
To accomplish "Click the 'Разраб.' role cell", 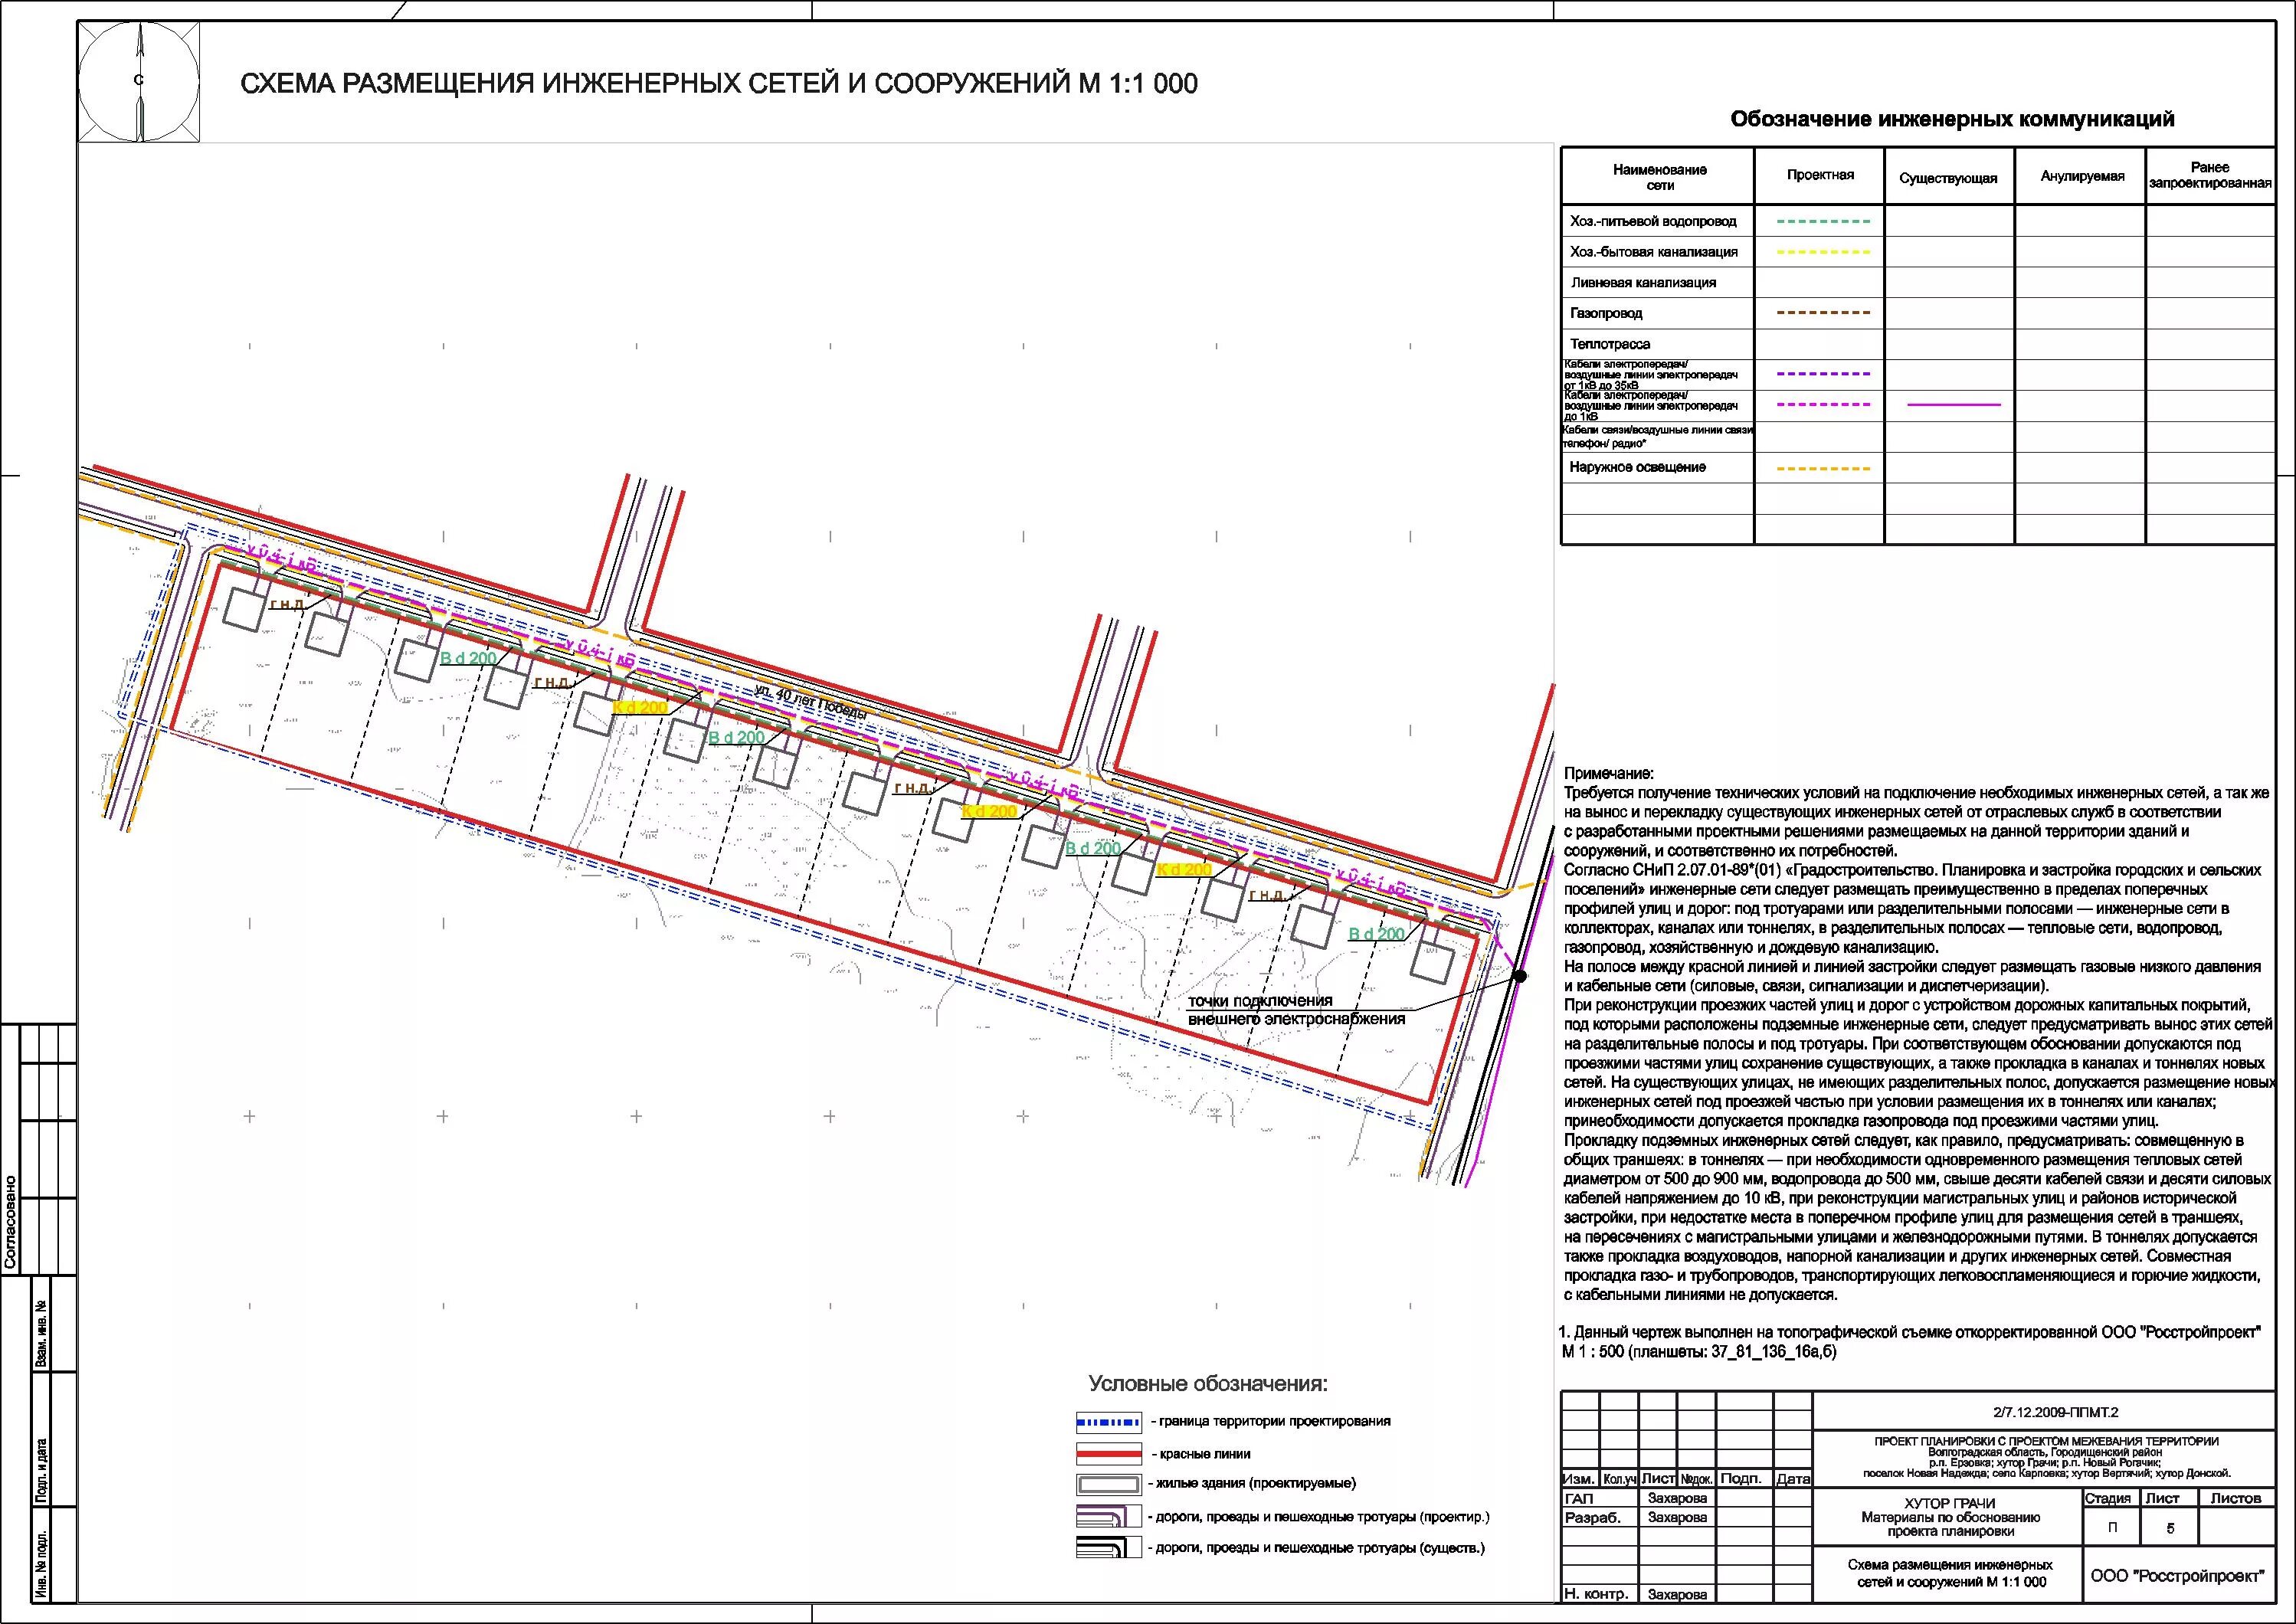I will coord(1602,1517).
